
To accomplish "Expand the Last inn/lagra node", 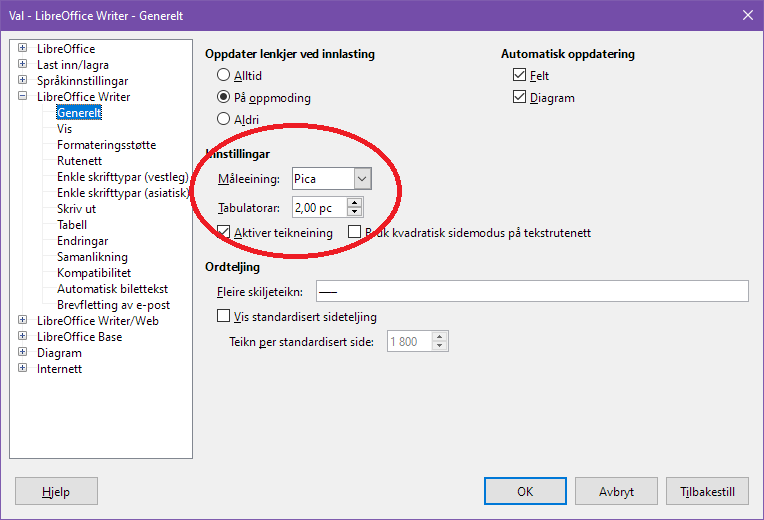I will [22, 64].
